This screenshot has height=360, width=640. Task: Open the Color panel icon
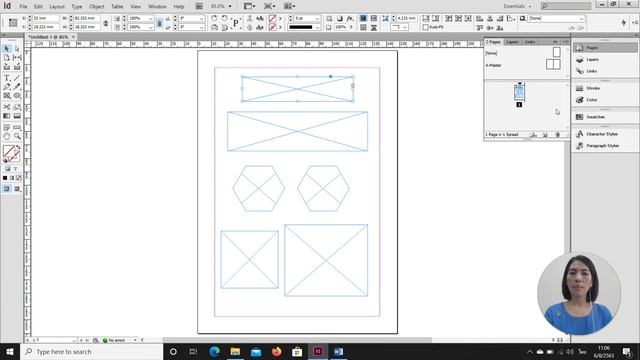[579, 100]
